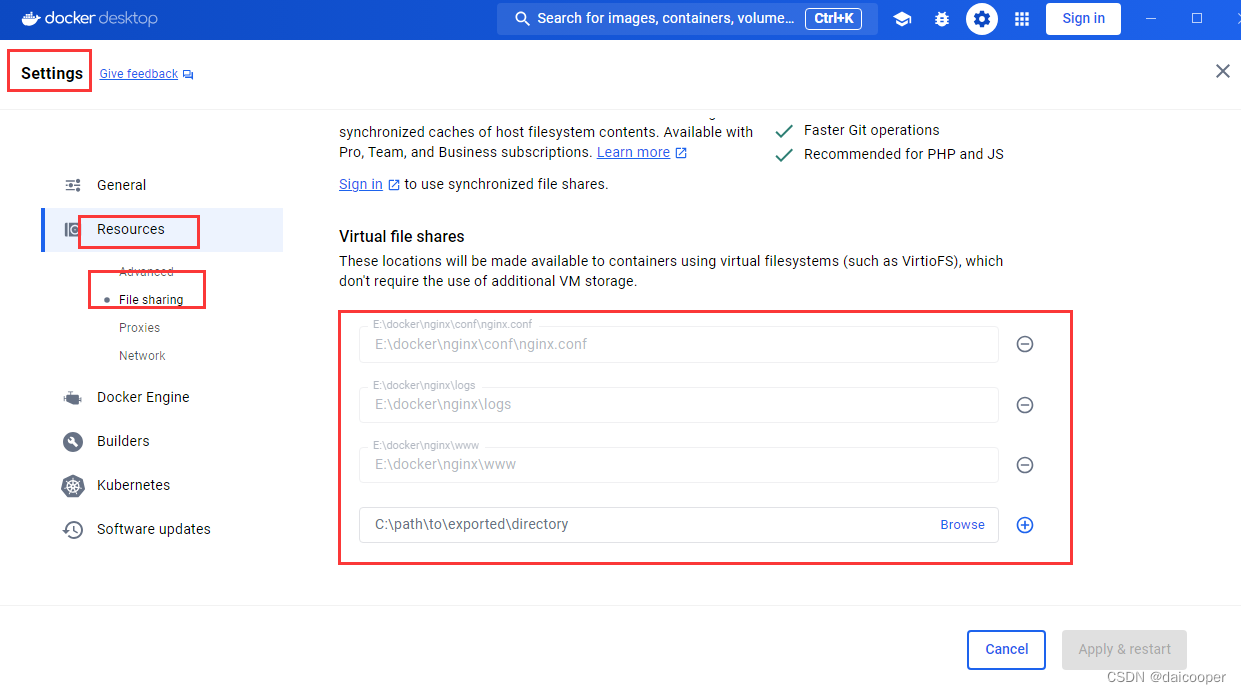This screenshot has width=1241, height=694.
Task: Click the E:\docker\nginx\www path field
Action: 679,465
